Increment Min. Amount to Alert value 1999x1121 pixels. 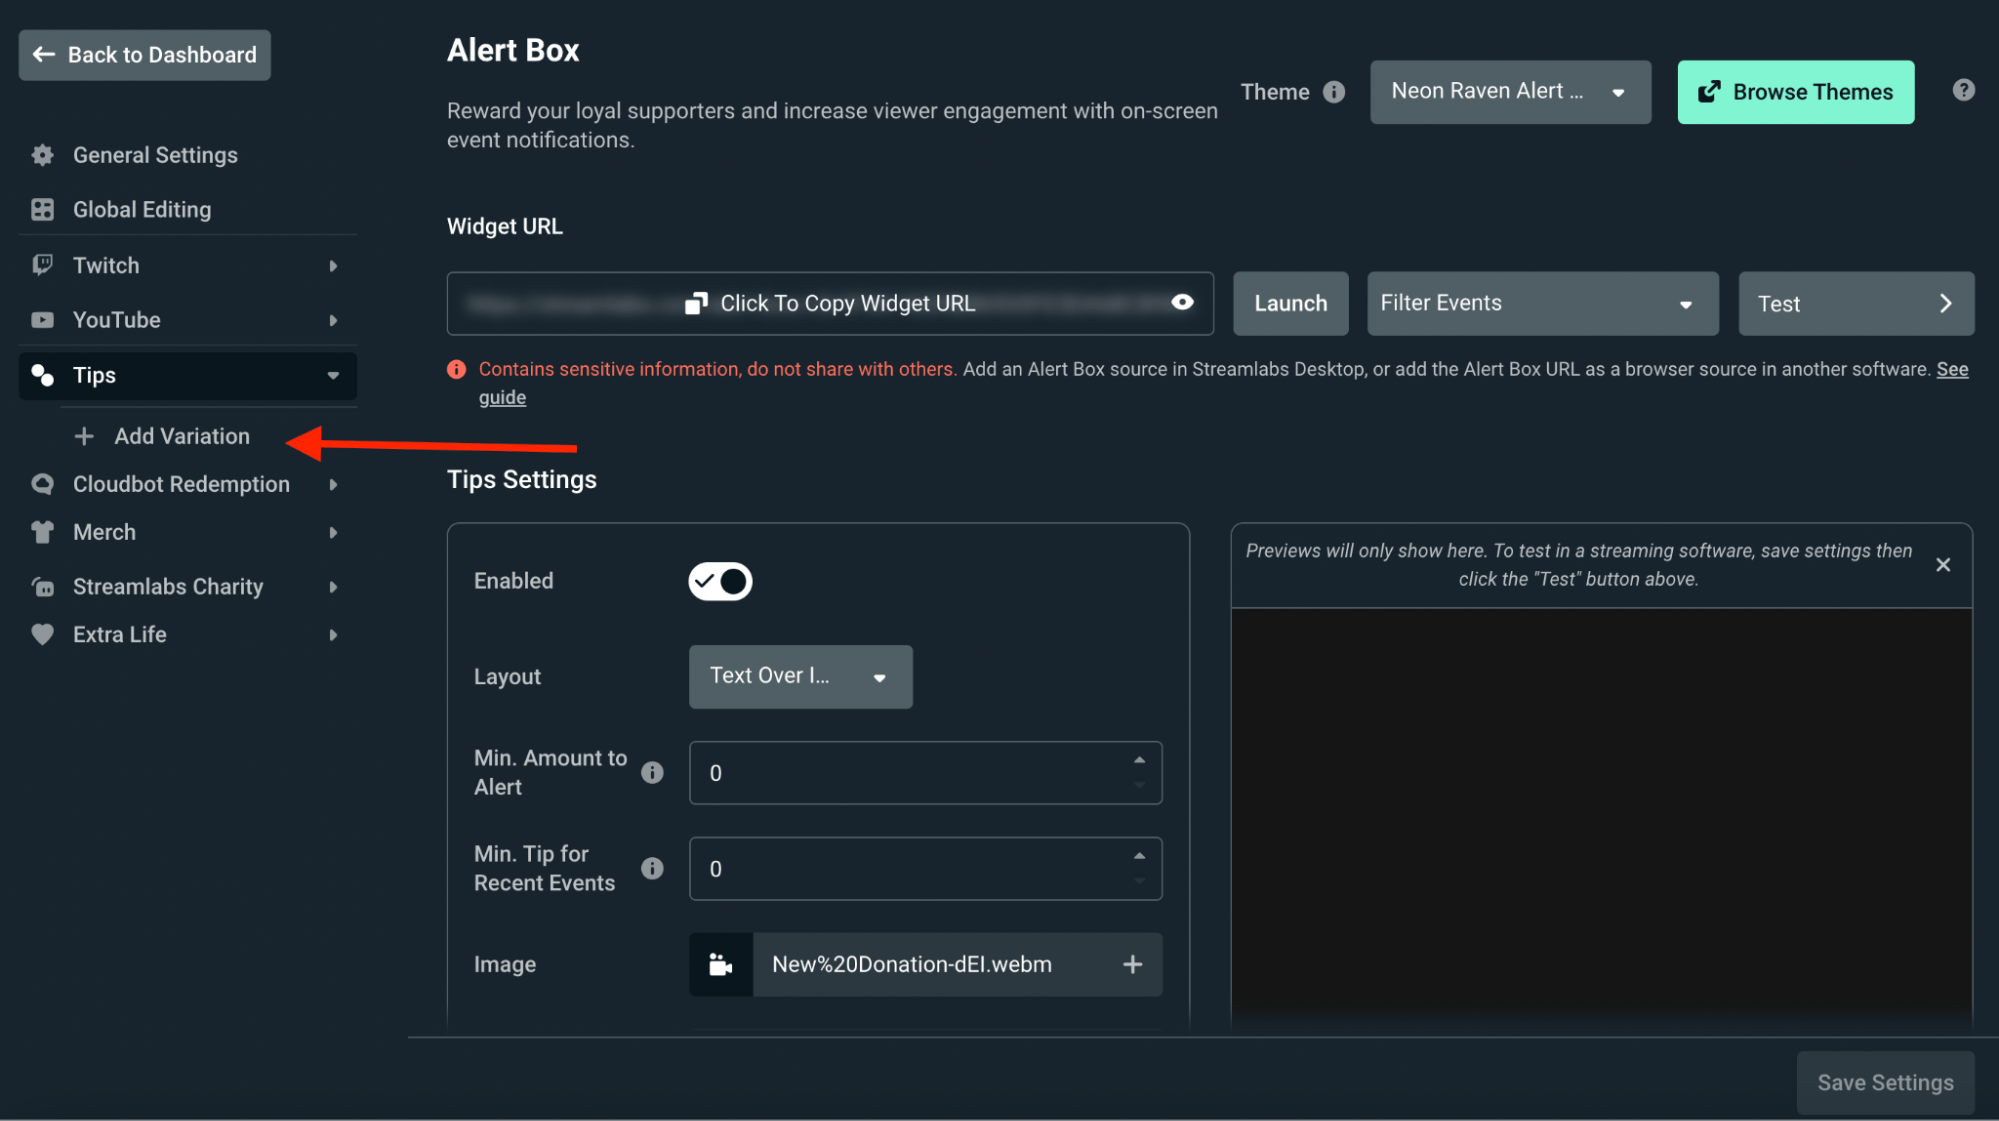1139,760
